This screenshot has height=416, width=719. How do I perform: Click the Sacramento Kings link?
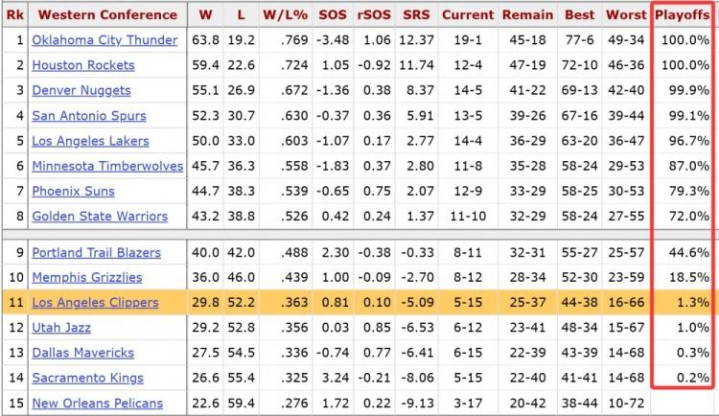pos(88,378)
